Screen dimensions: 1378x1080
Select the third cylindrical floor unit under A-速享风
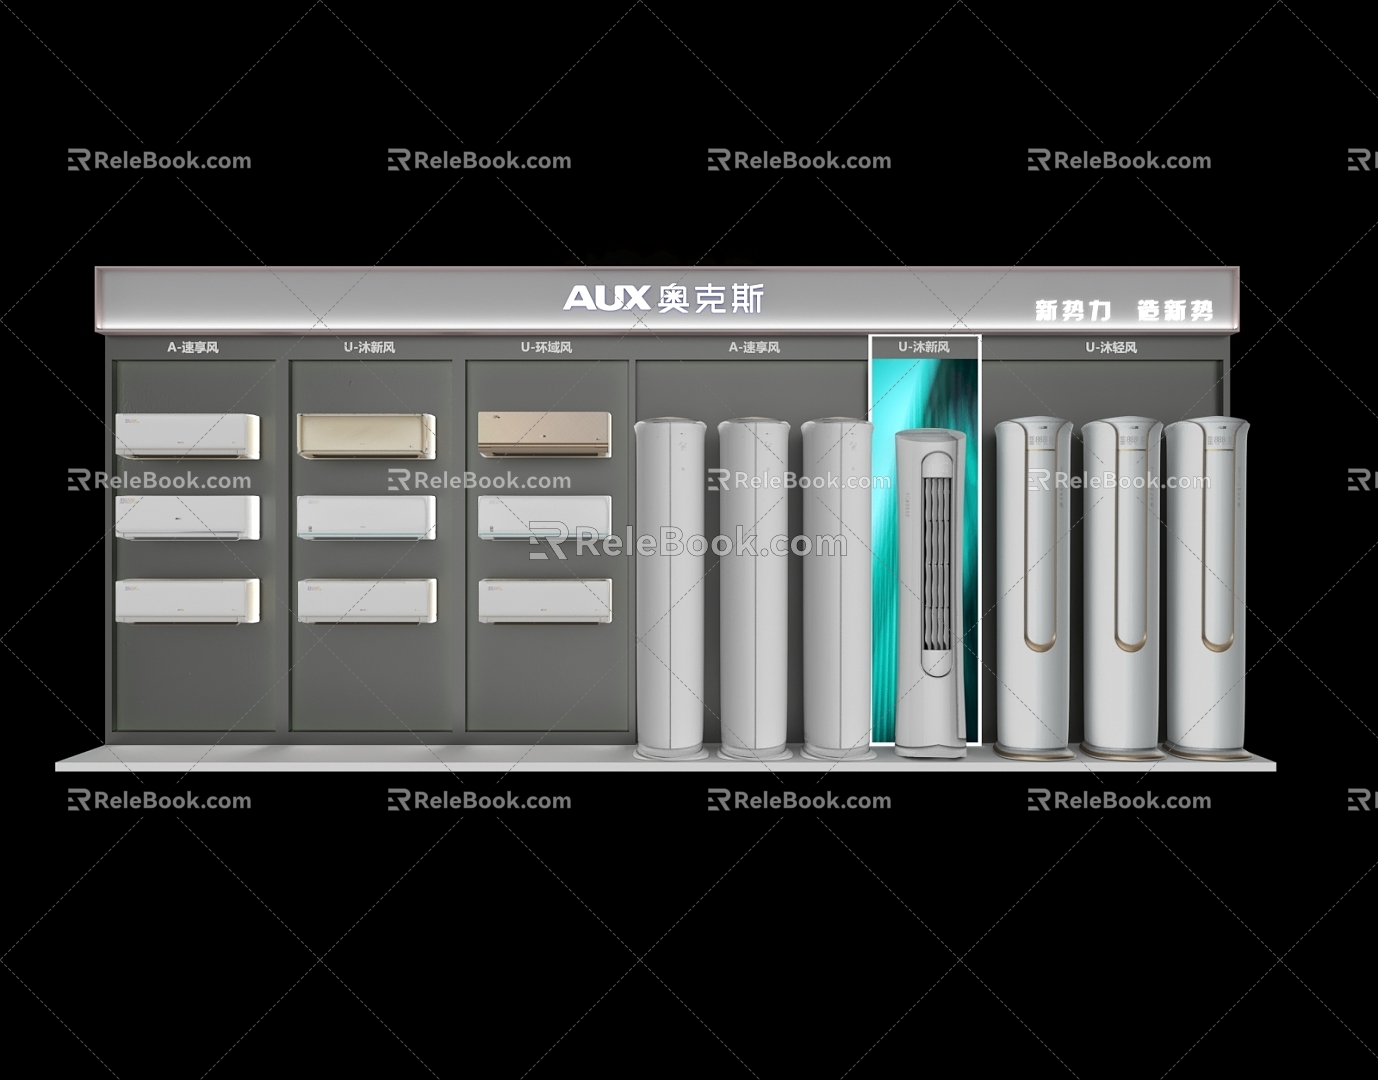tap(836, 587)
